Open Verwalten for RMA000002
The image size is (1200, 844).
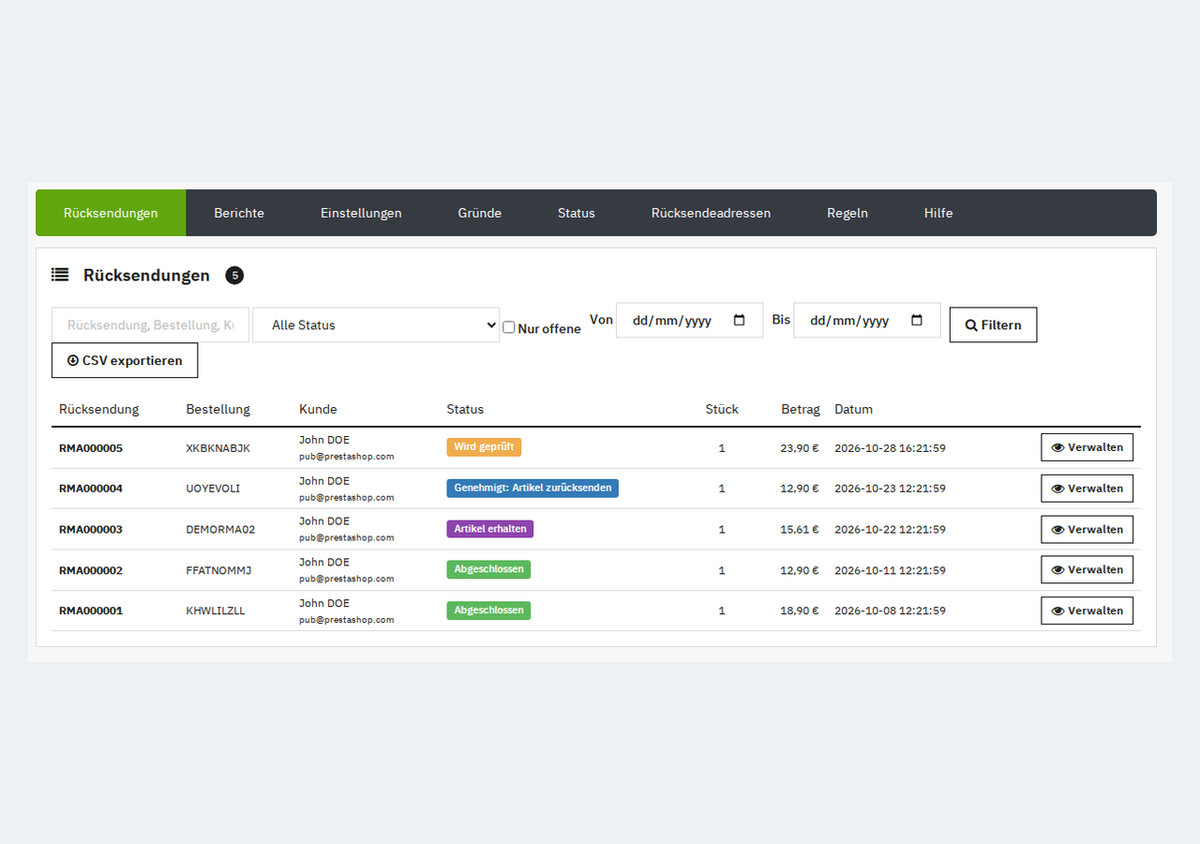[1087, 570]
